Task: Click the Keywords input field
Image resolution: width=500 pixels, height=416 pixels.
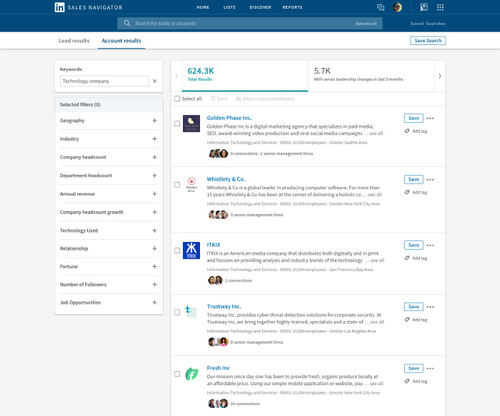Action: coord(104,81)
